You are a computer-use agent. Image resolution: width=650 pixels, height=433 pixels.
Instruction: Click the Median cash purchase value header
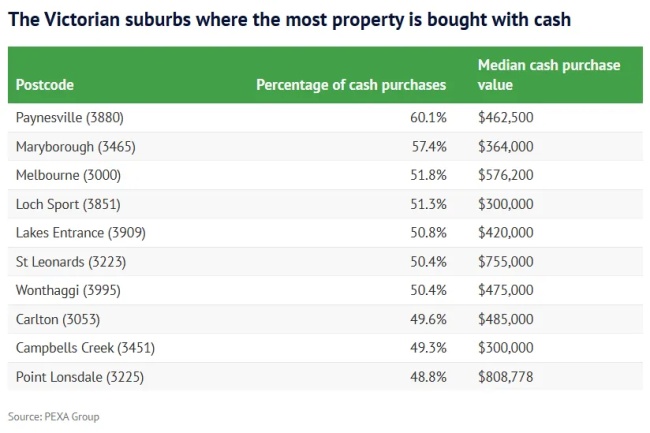[x=548, y=75]
